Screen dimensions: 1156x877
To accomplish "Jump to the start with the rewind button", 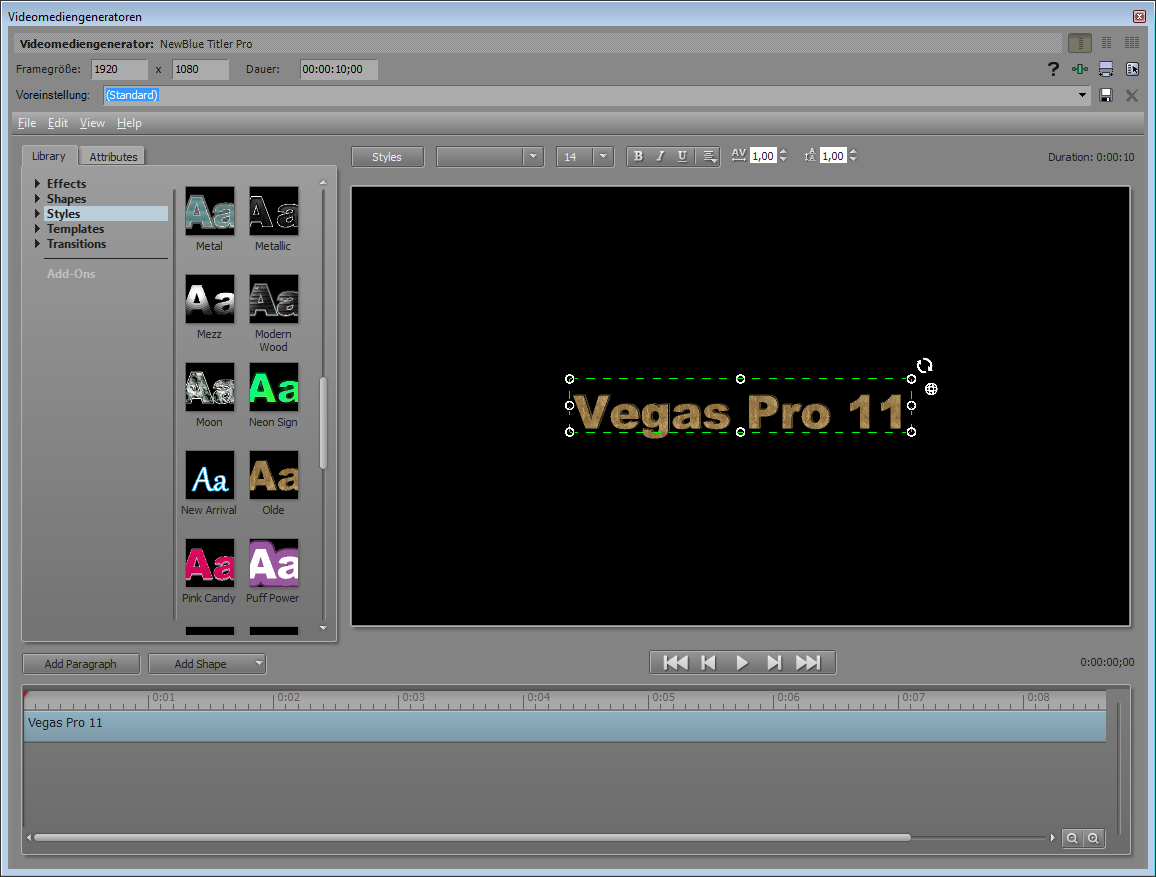I will [676, 663].
